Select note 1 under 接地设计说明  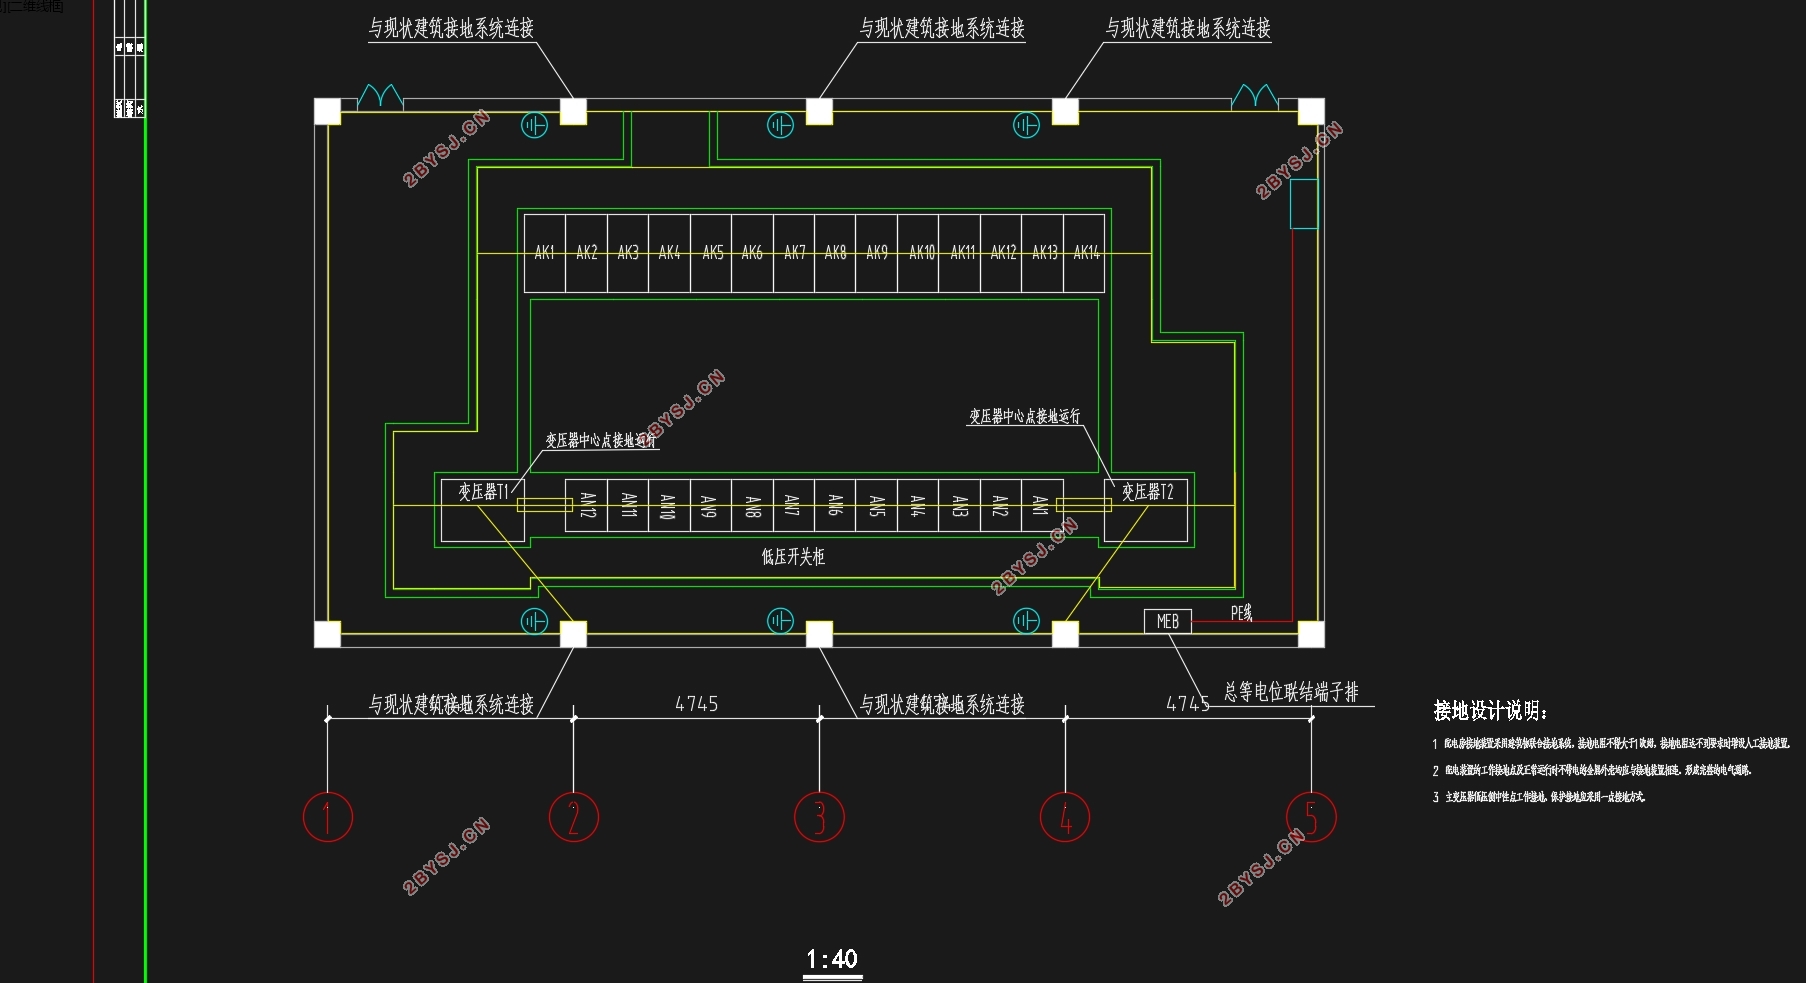pos(1611,744)
